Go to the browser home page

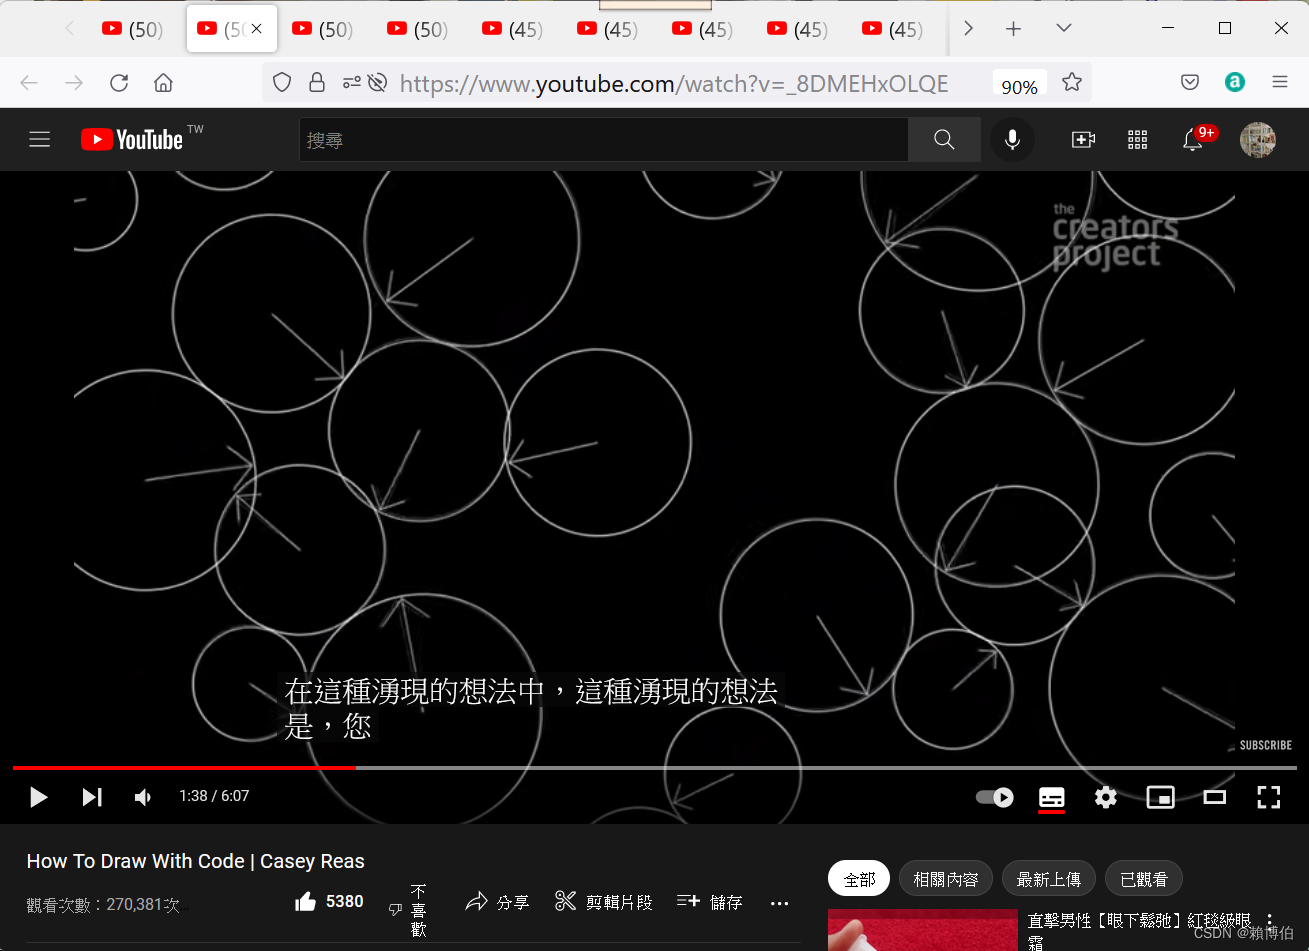click(163, 83)
